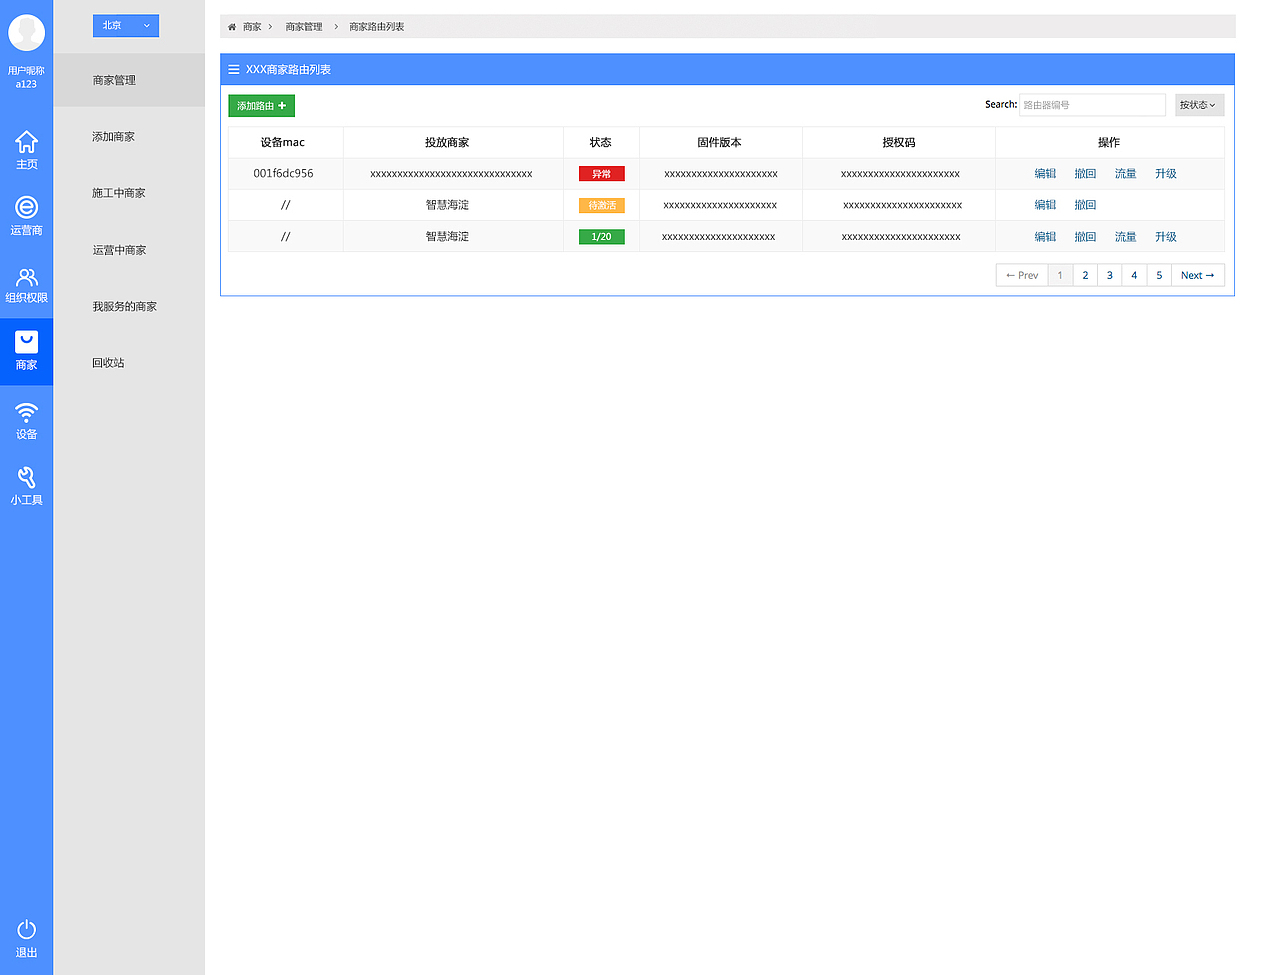Click 商家 in the breadcrumb

(252, 27)
